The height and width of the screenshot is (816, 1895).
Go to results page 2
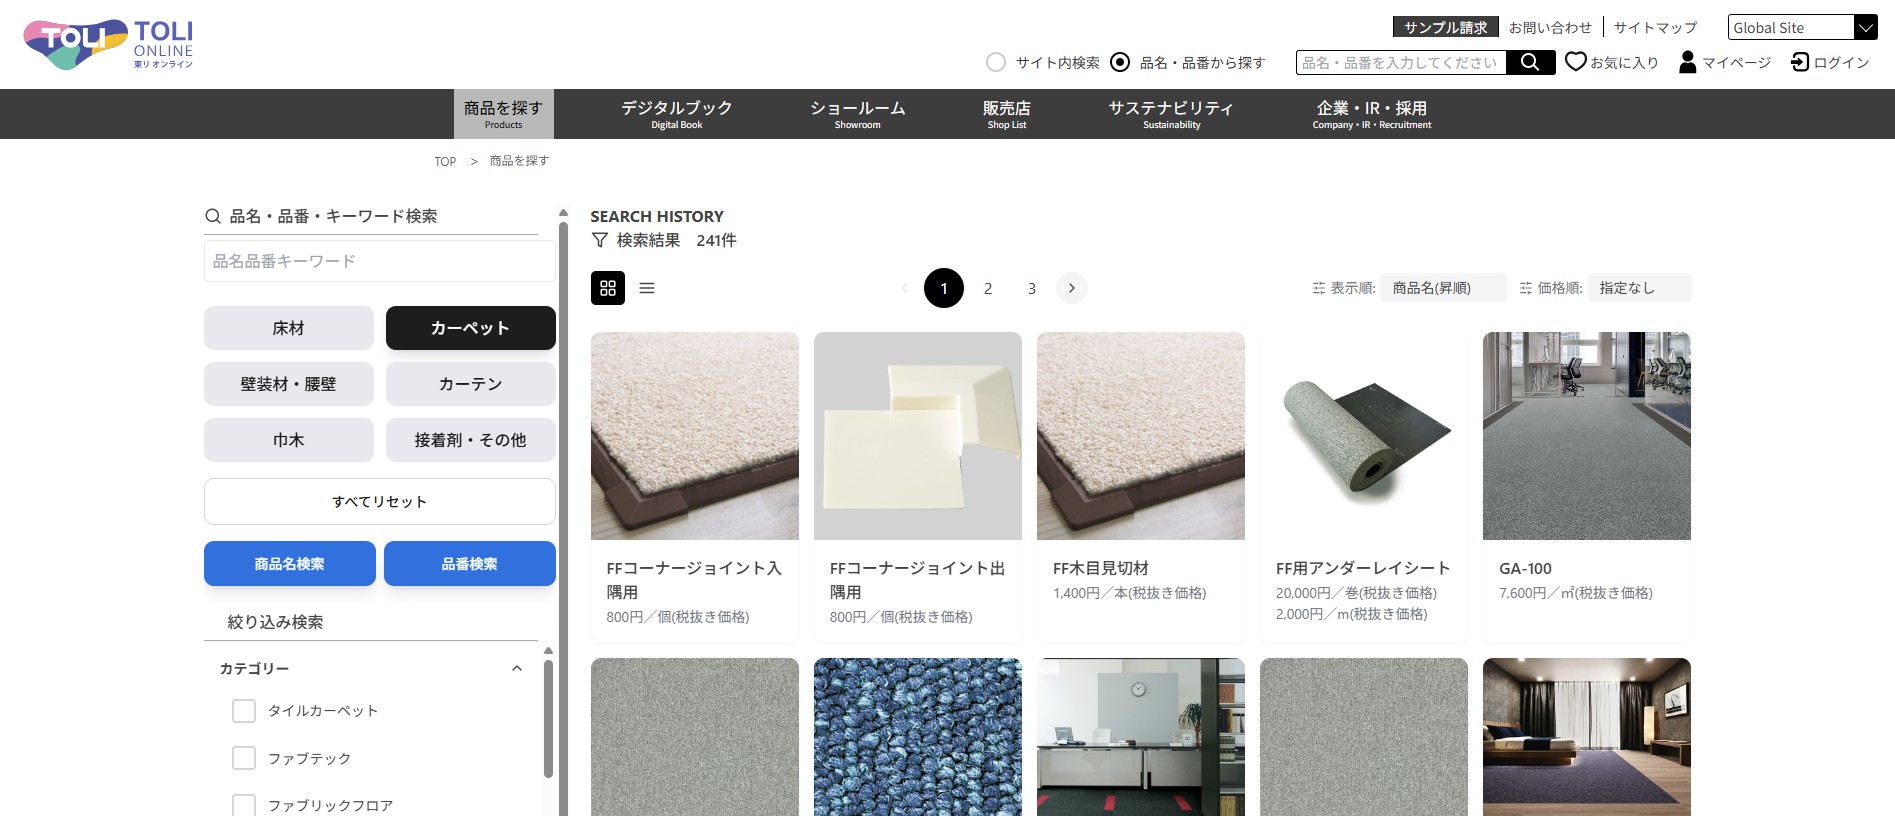click(988, 288)
